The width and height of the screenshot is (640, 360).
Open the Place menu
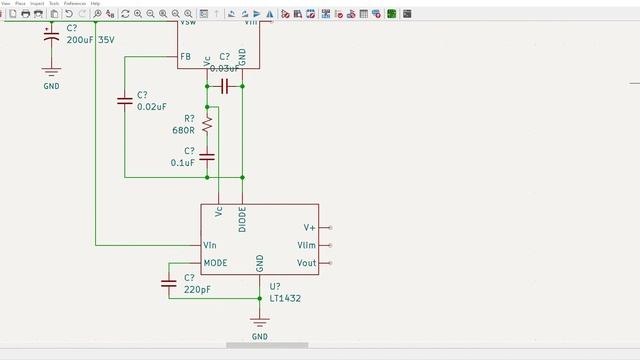point(20,3)
